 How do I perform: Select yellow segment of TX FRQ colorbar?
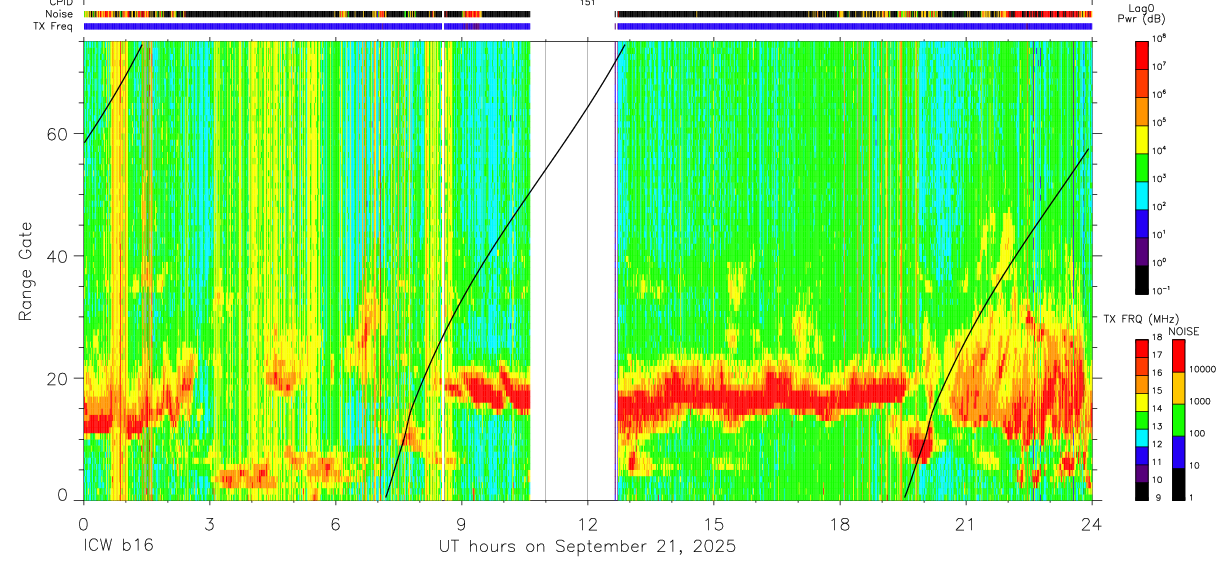tap(1142, 402)
